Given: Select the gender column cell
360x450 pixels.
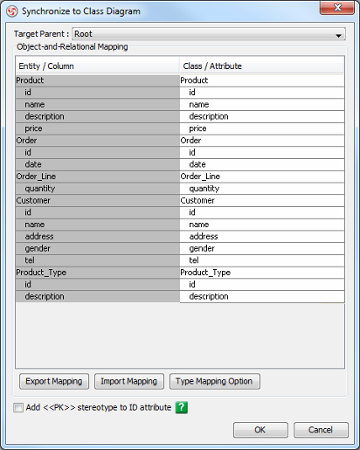Looking at the screenshot, I should pyautogui.click(x=98, y=249).
